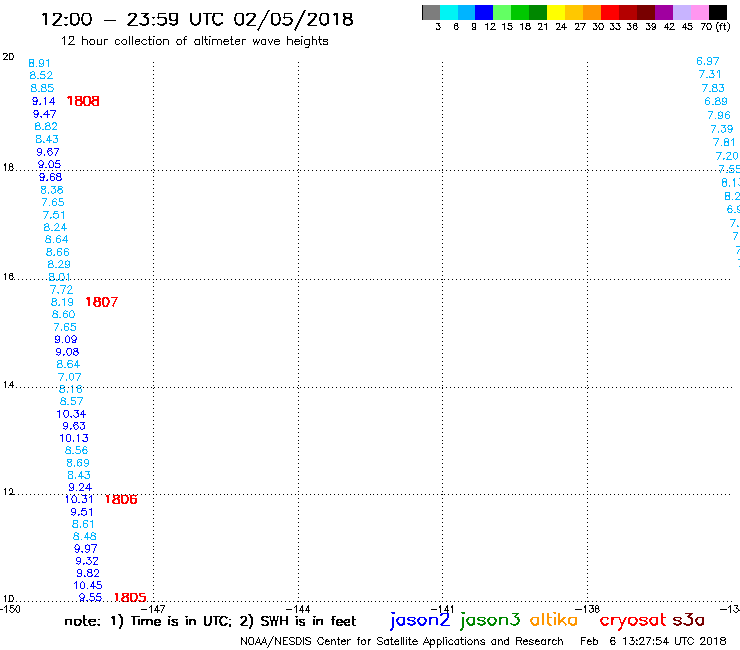Select the wave height value 9.14
Viewport: 740px width, 650px height.
tap(43, 101)
